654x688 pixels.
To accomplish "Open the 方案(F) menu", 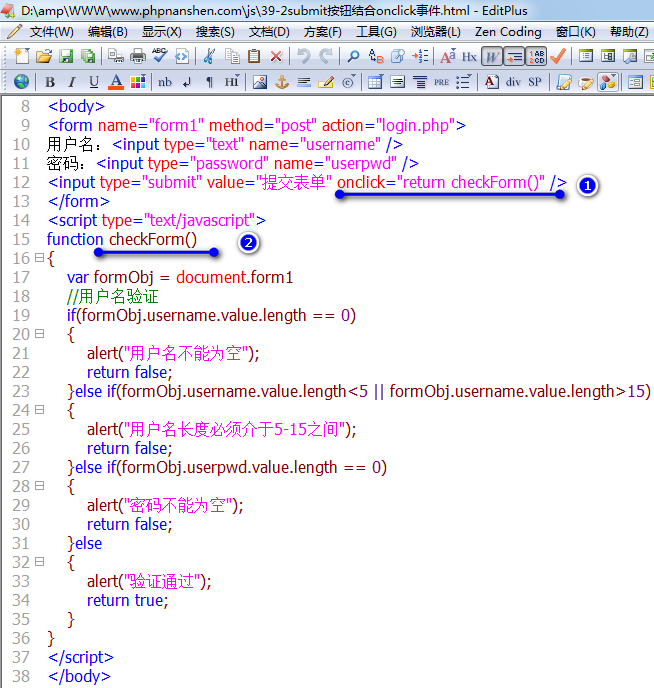I will click(322, 32).
